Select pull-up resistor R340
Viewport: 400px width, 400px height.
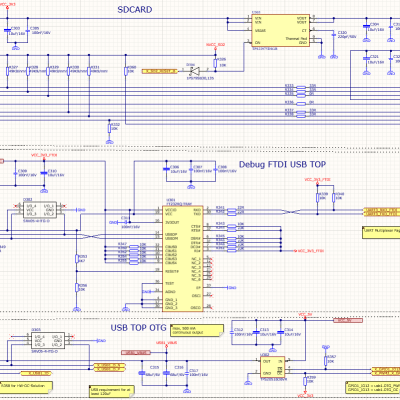coord(334,197)
